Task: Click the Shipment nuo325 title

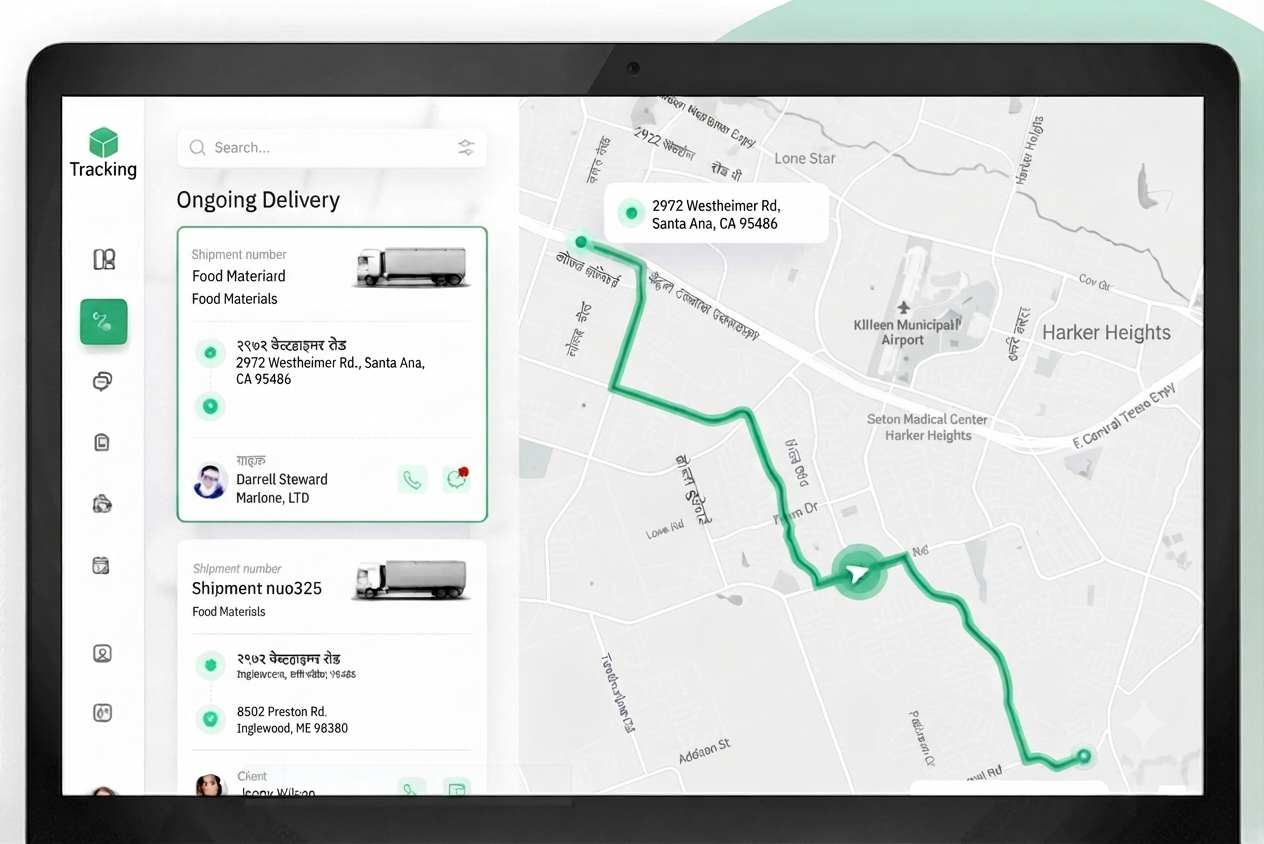Action: point(257,588)
